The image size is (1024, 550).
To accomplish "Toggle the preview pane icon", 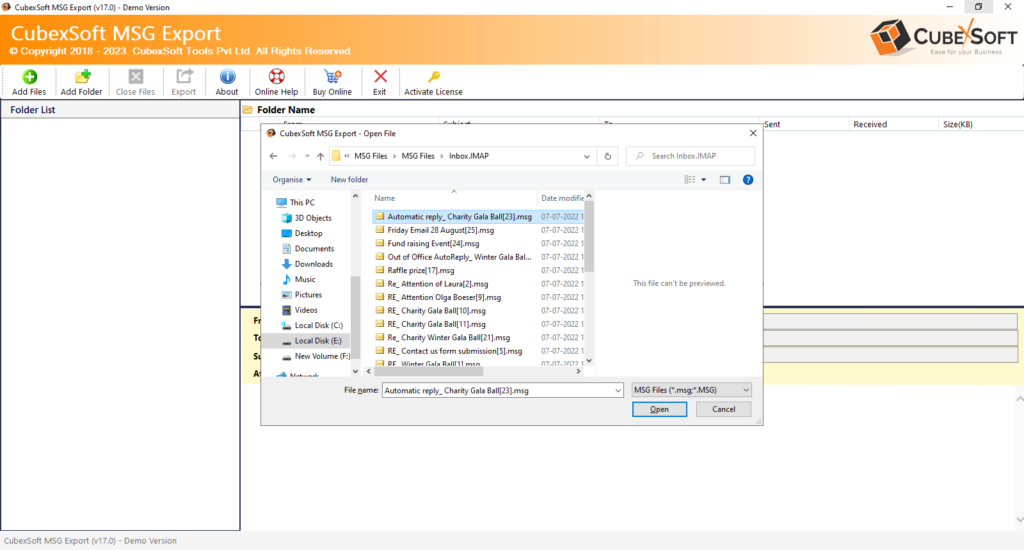I will 725,180.
